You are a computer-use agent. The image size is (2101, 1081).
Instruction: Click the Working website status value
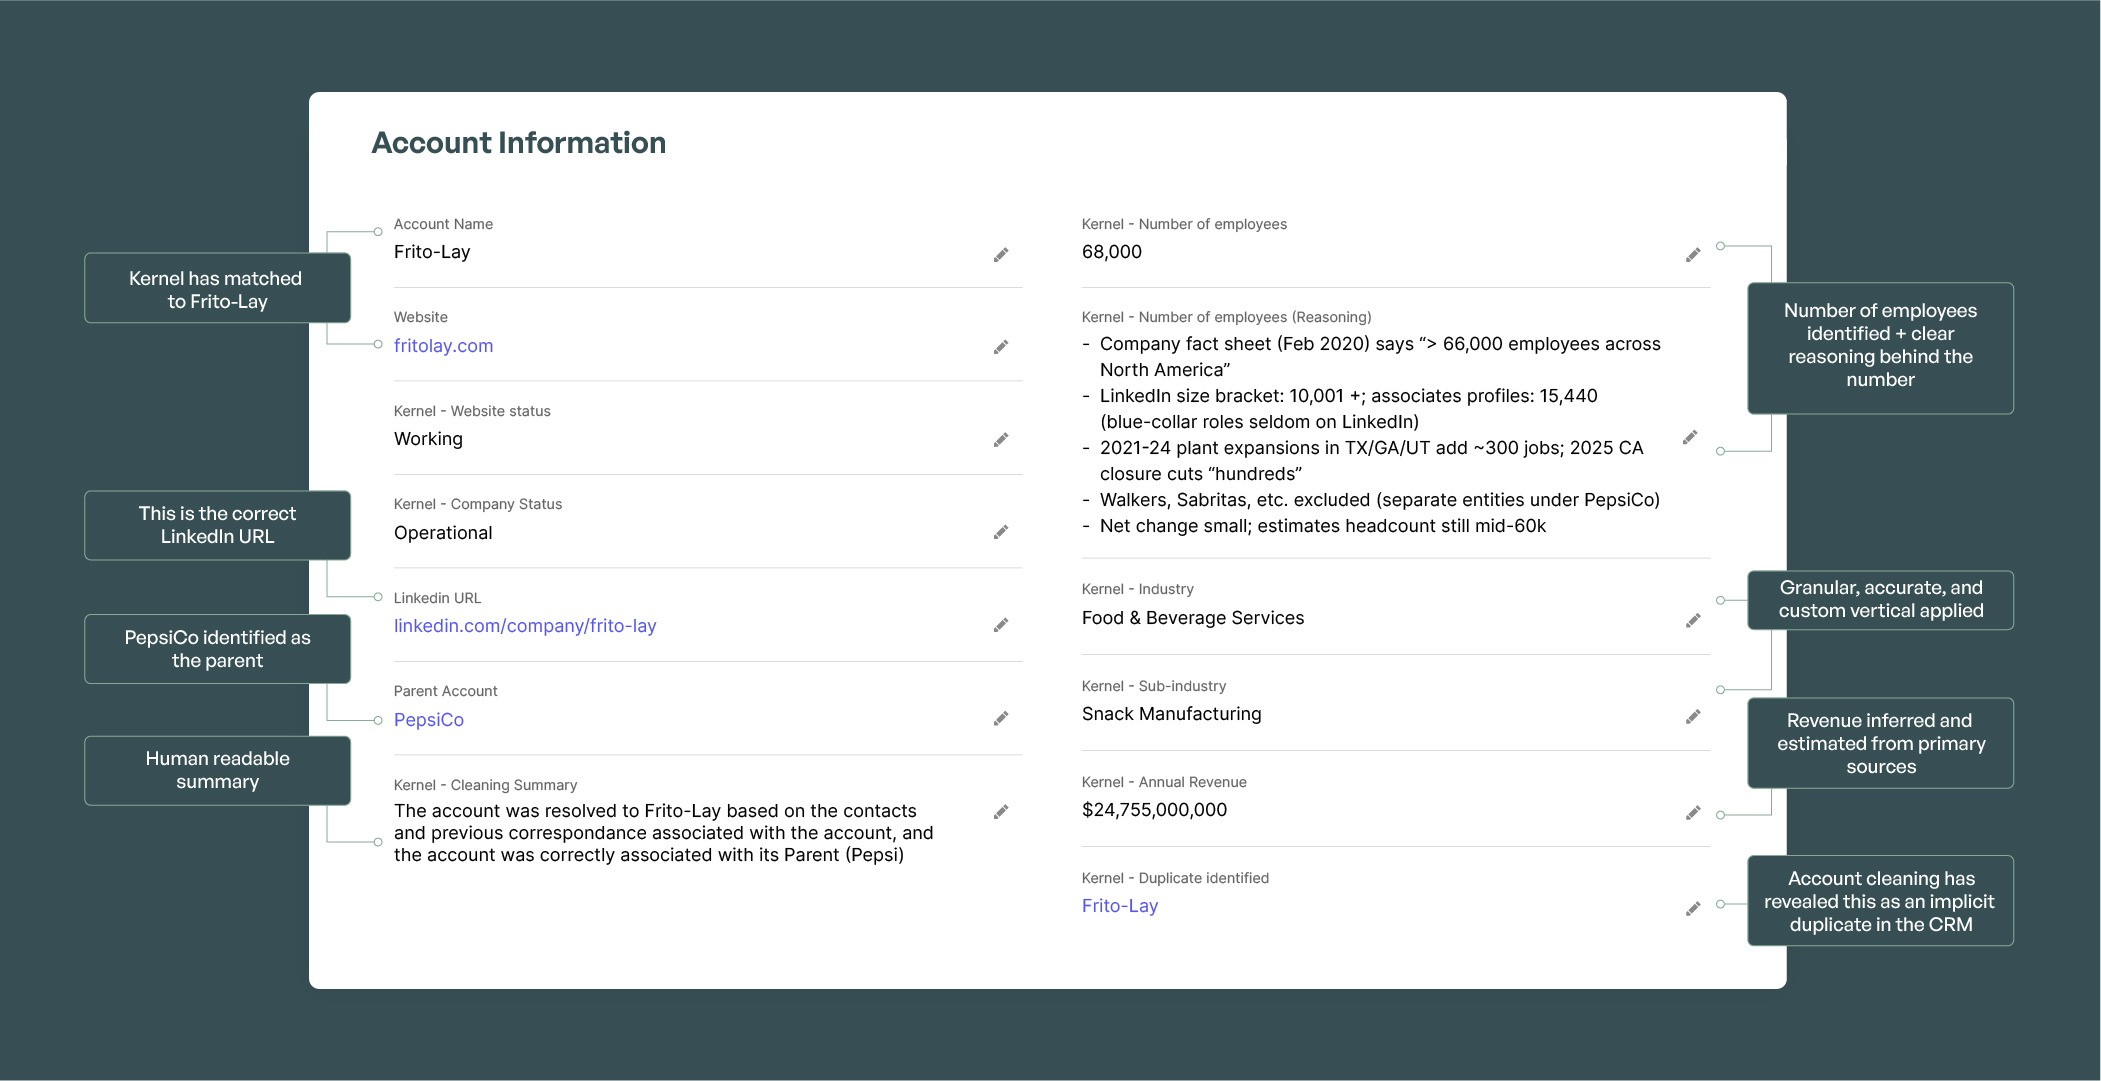[x=428, y=439]
